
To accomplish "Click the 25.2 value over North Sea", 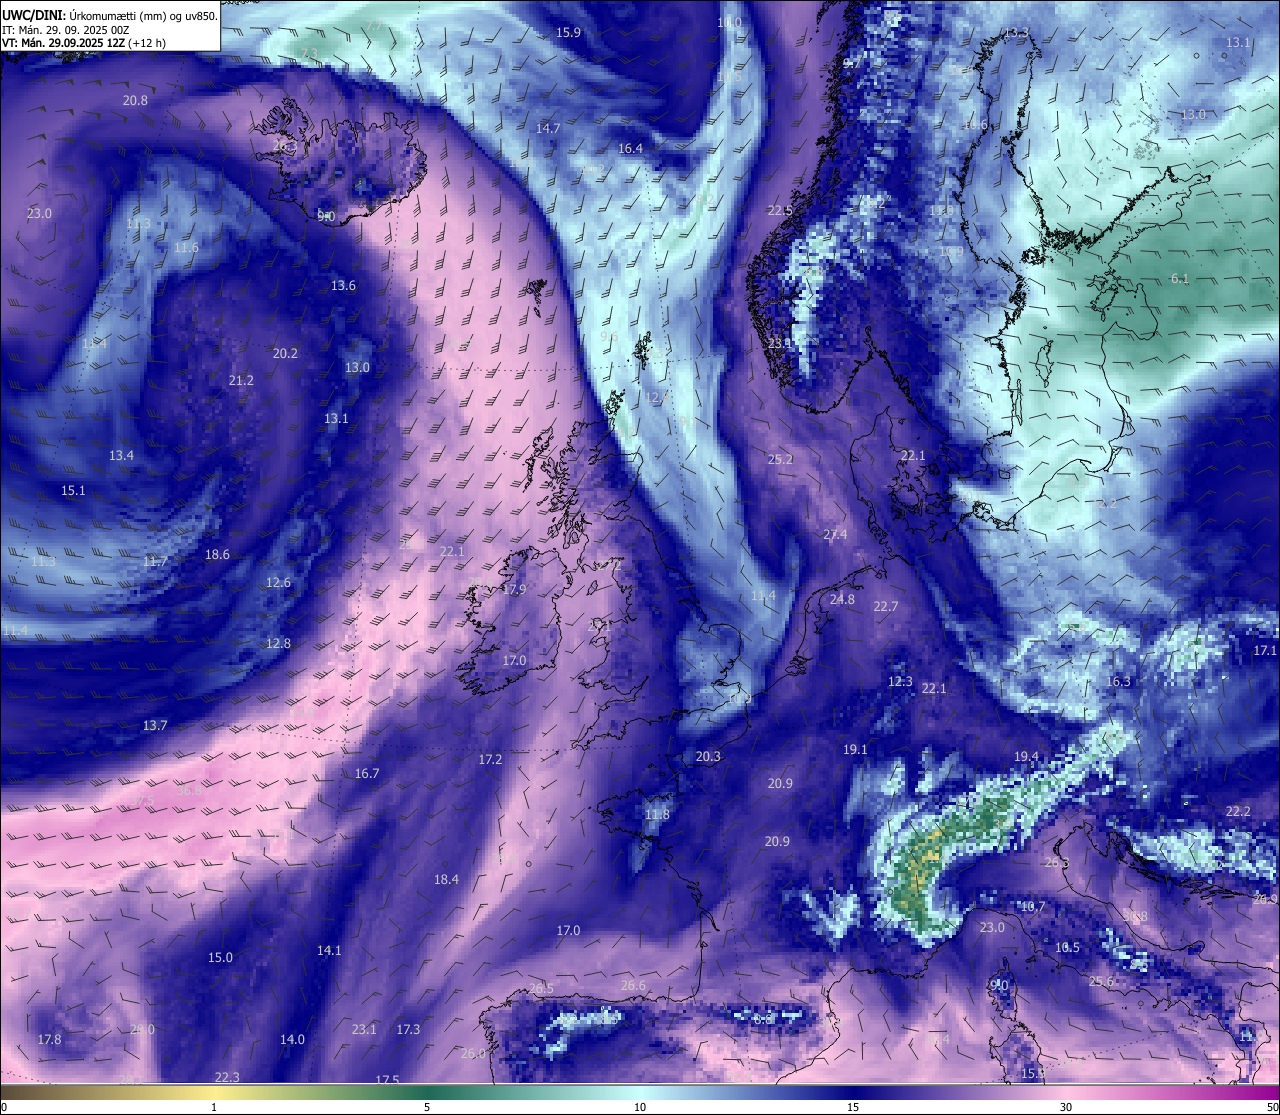I will (x=780, y=459).
